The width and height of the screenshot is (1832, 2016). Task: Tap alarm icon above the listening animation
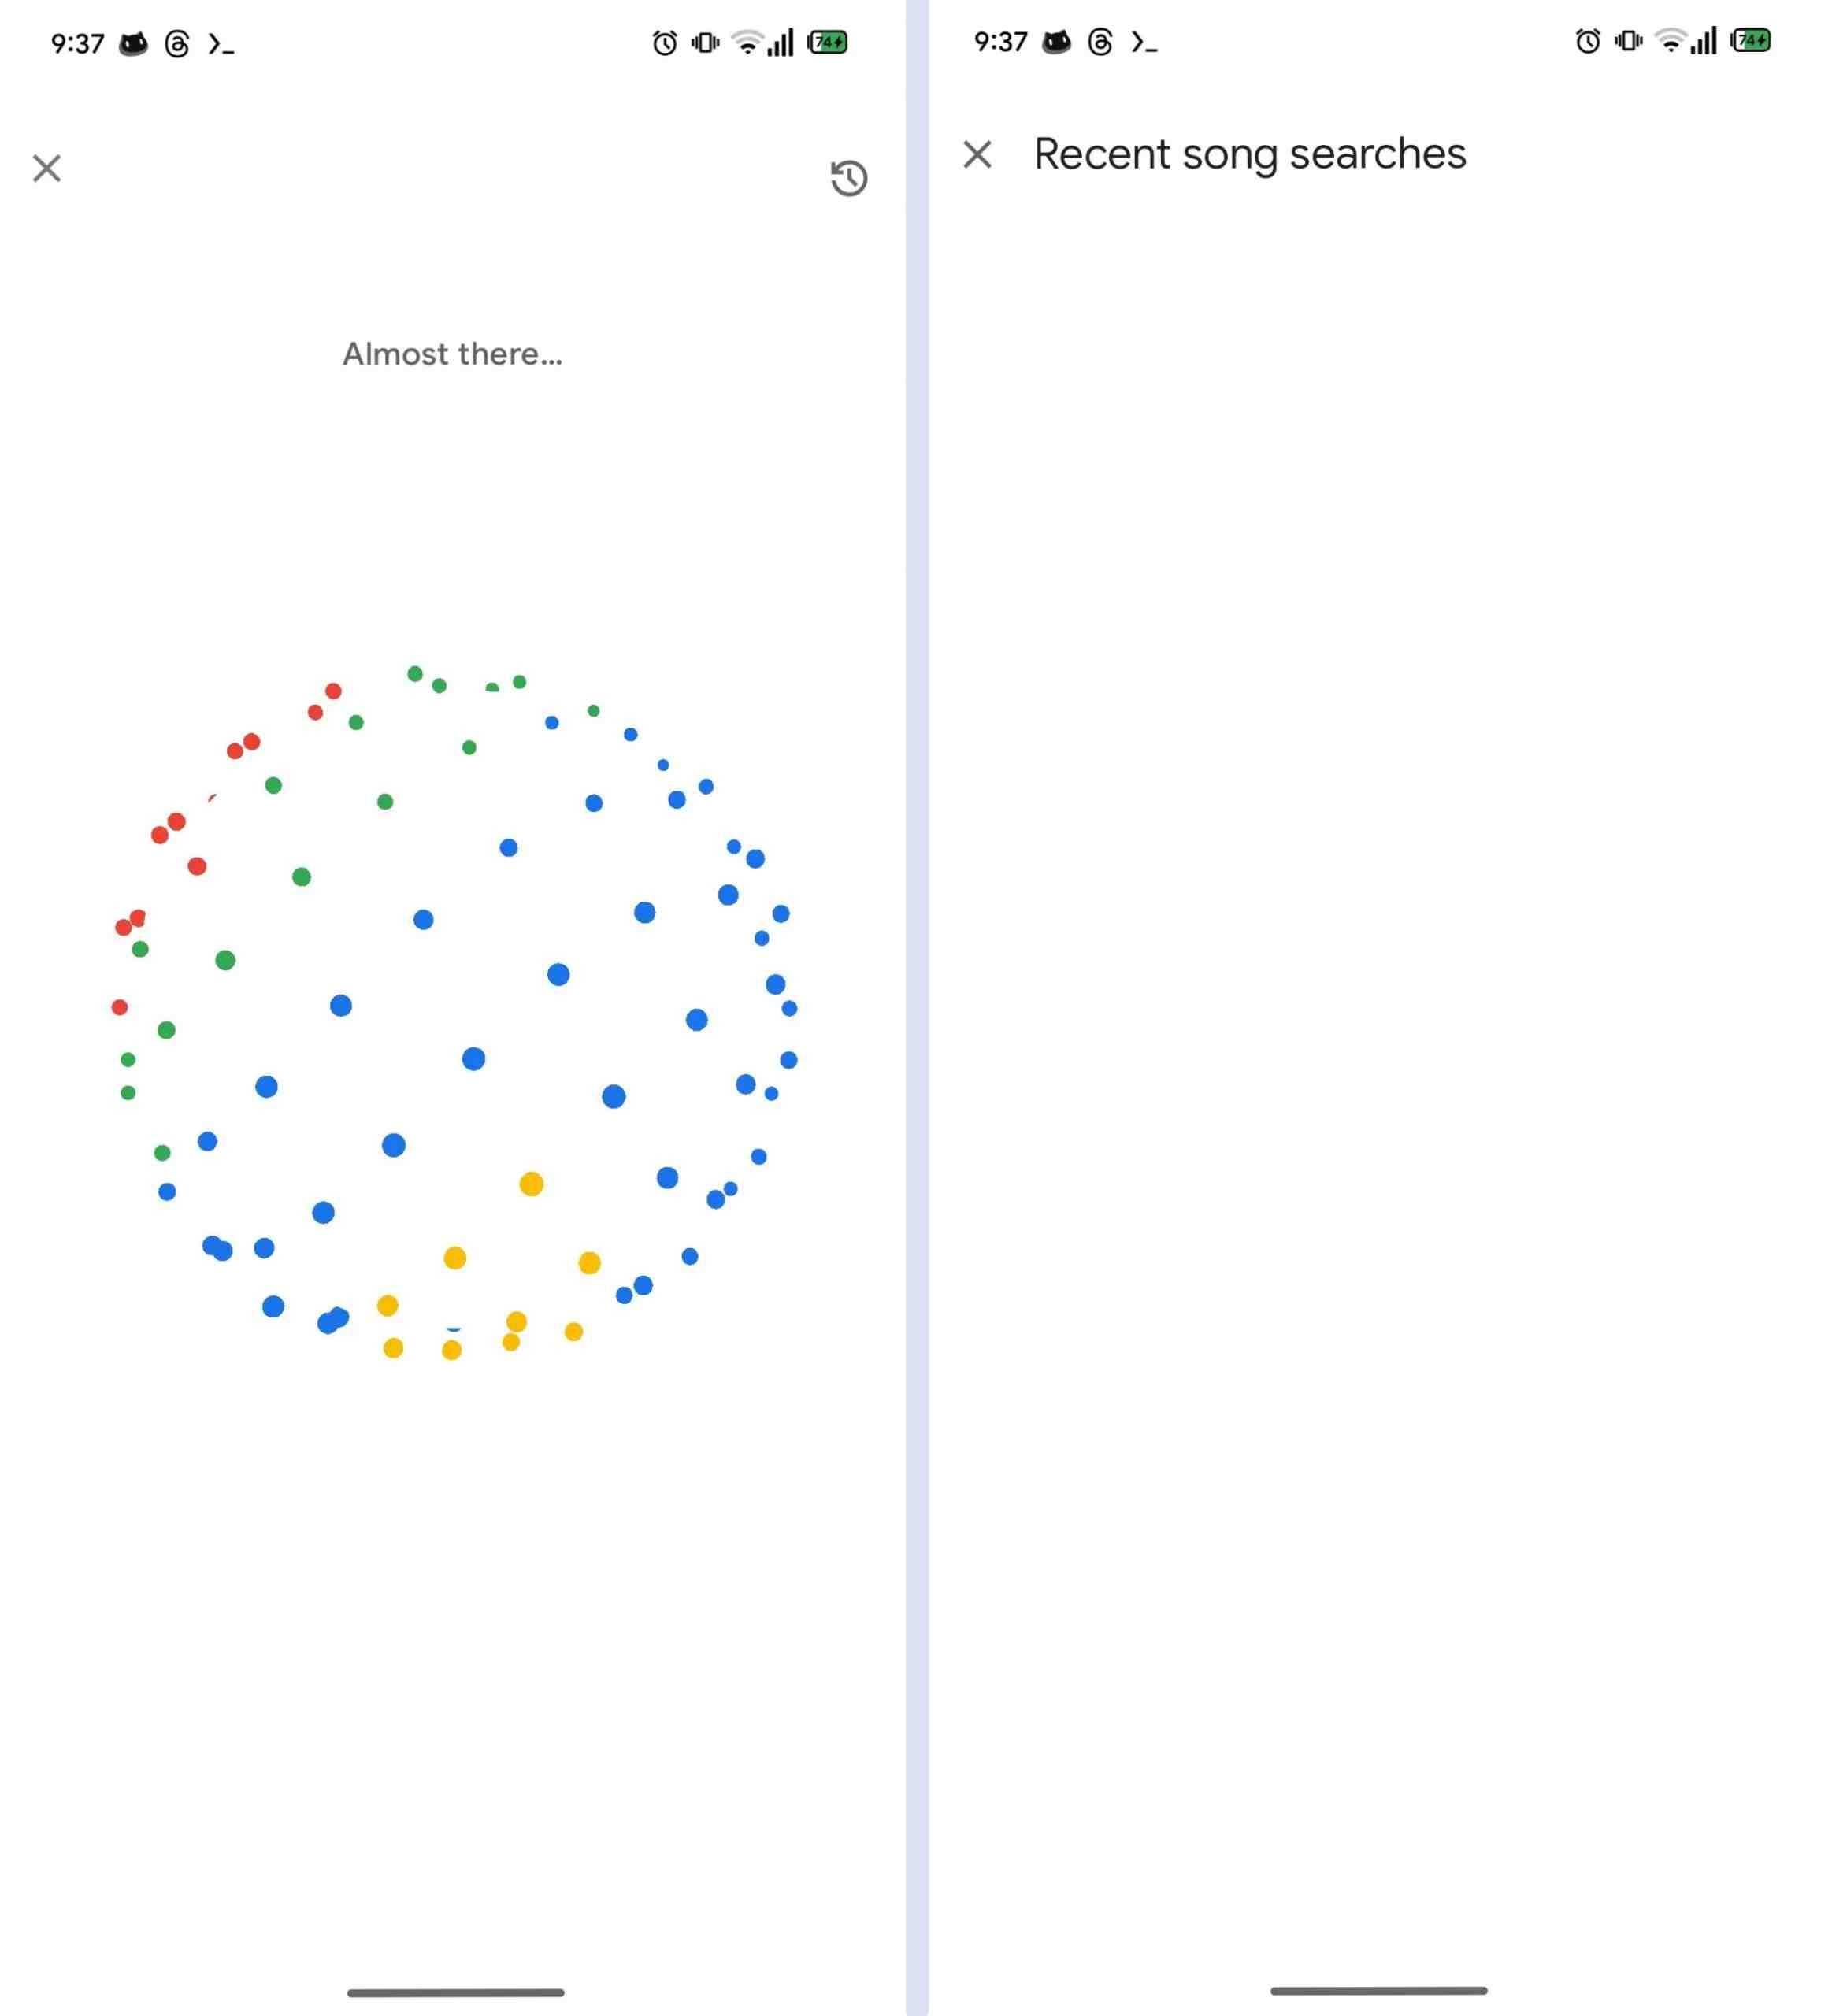tap(664, 43)
